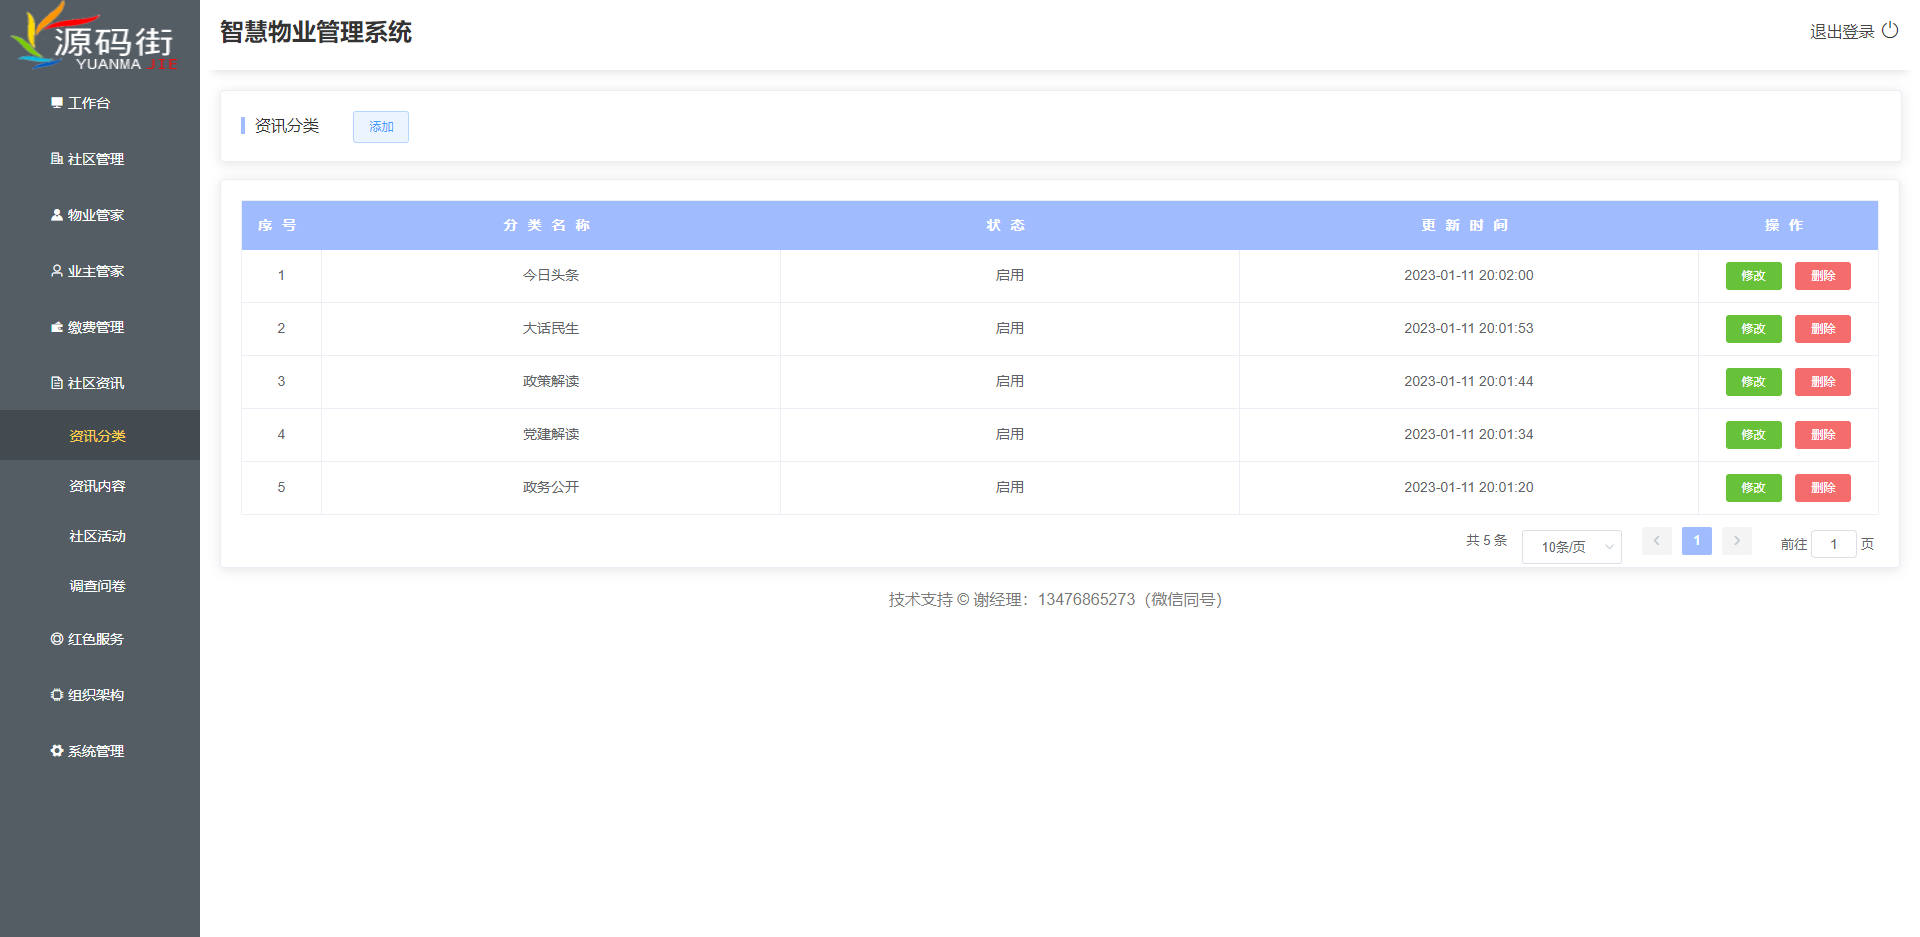
Task: Click the 社区管理 building icon
Action: pyautogui.click(x=57, y=159)
